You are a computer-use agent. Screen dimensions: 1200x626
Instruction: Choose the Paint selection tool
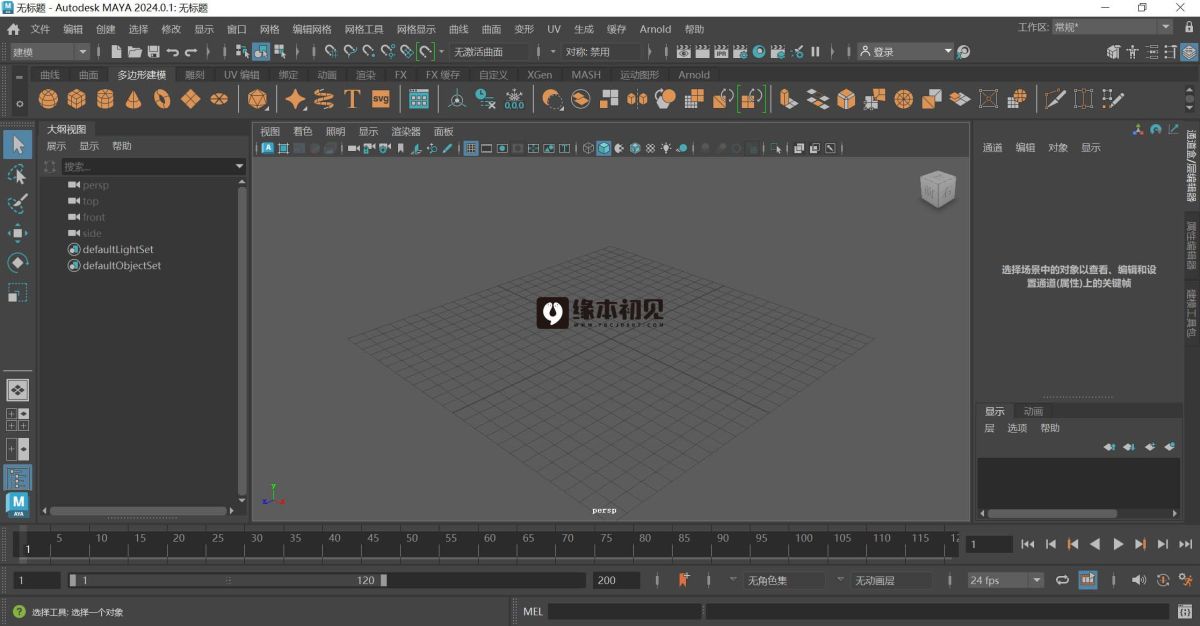click(17, 204)
